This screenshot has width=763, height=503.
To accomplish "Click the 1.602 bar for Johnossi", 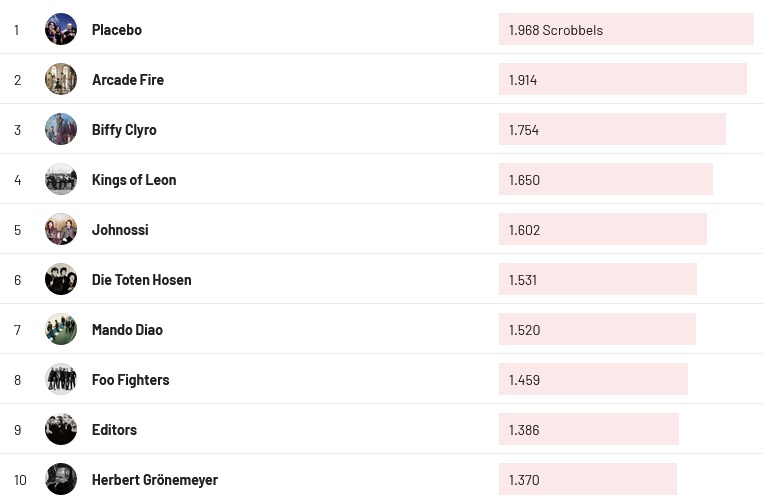I will pos(603,229).
